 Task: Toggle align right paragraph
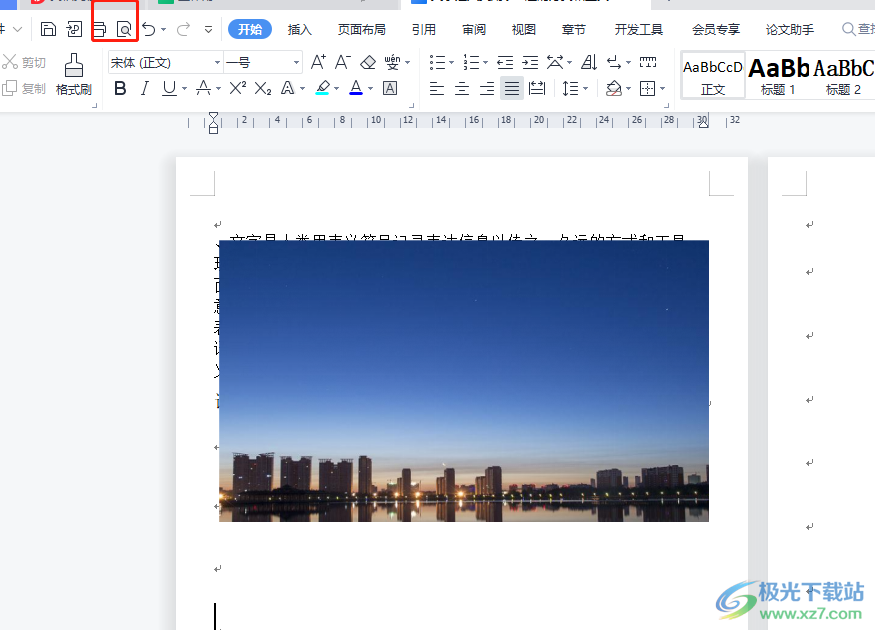coord(487,88)
